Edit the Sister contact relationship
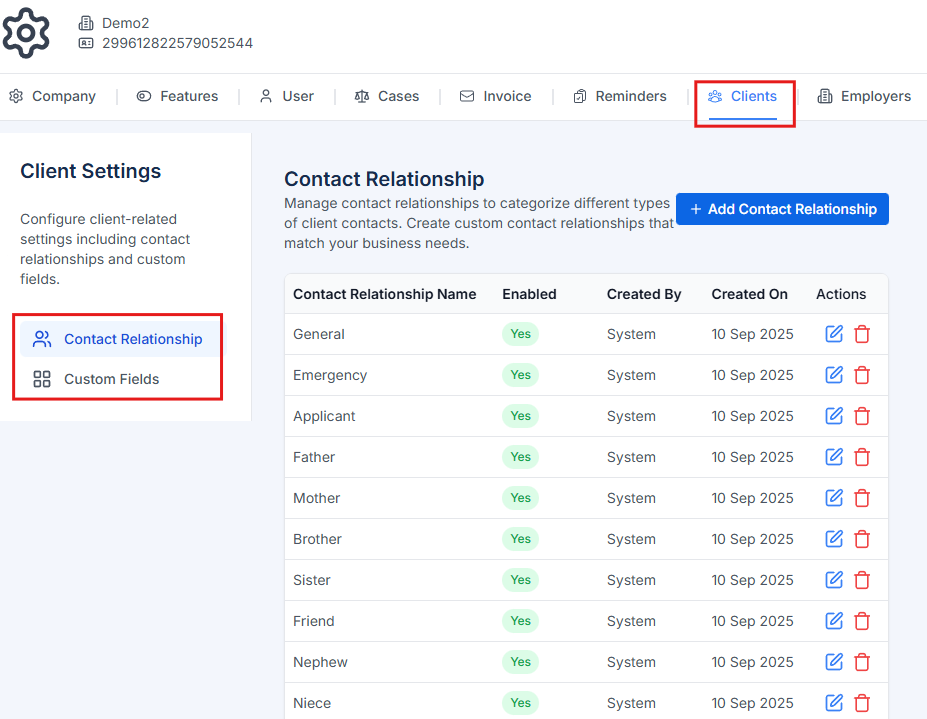Viewport: 927px width, 719px height. [834, 580]
